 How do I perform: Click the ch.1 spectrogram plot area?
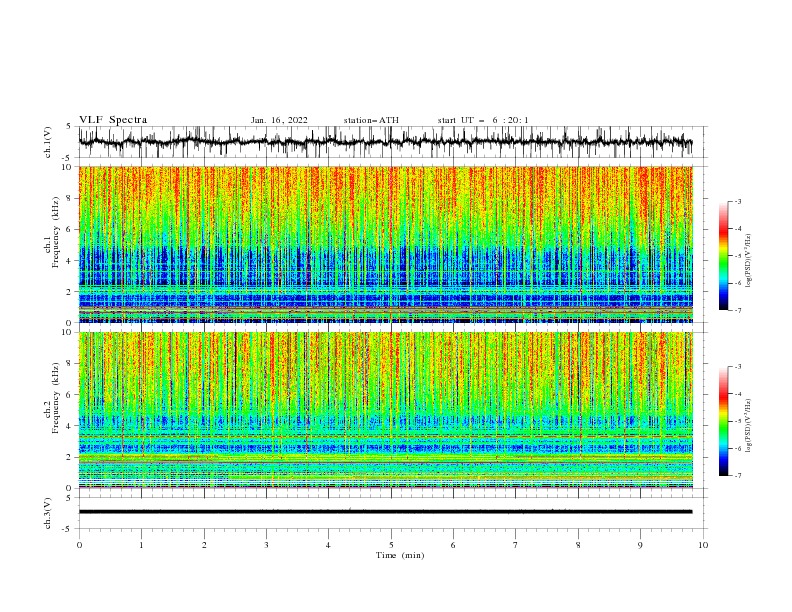point(385,244)
